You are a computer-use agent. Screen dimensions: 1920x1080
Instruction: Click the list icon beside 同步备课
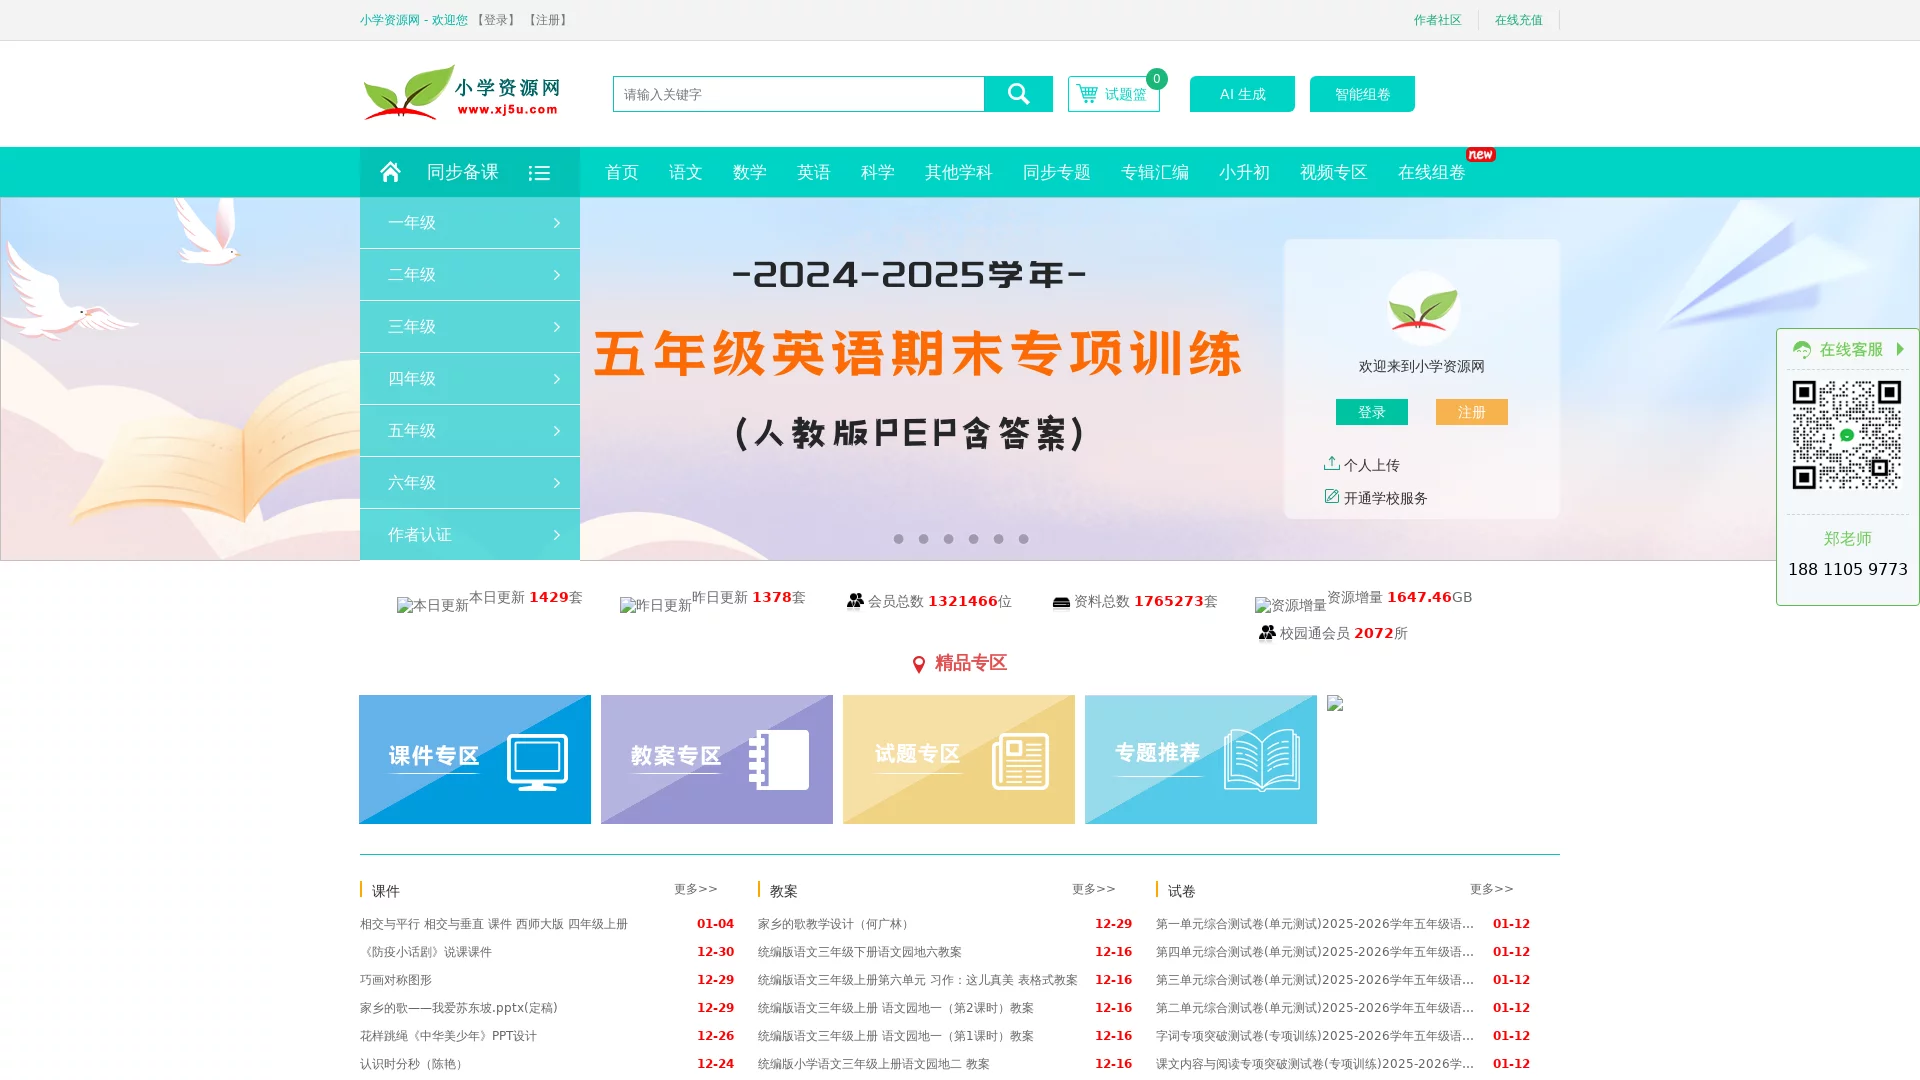coord(539,171)
